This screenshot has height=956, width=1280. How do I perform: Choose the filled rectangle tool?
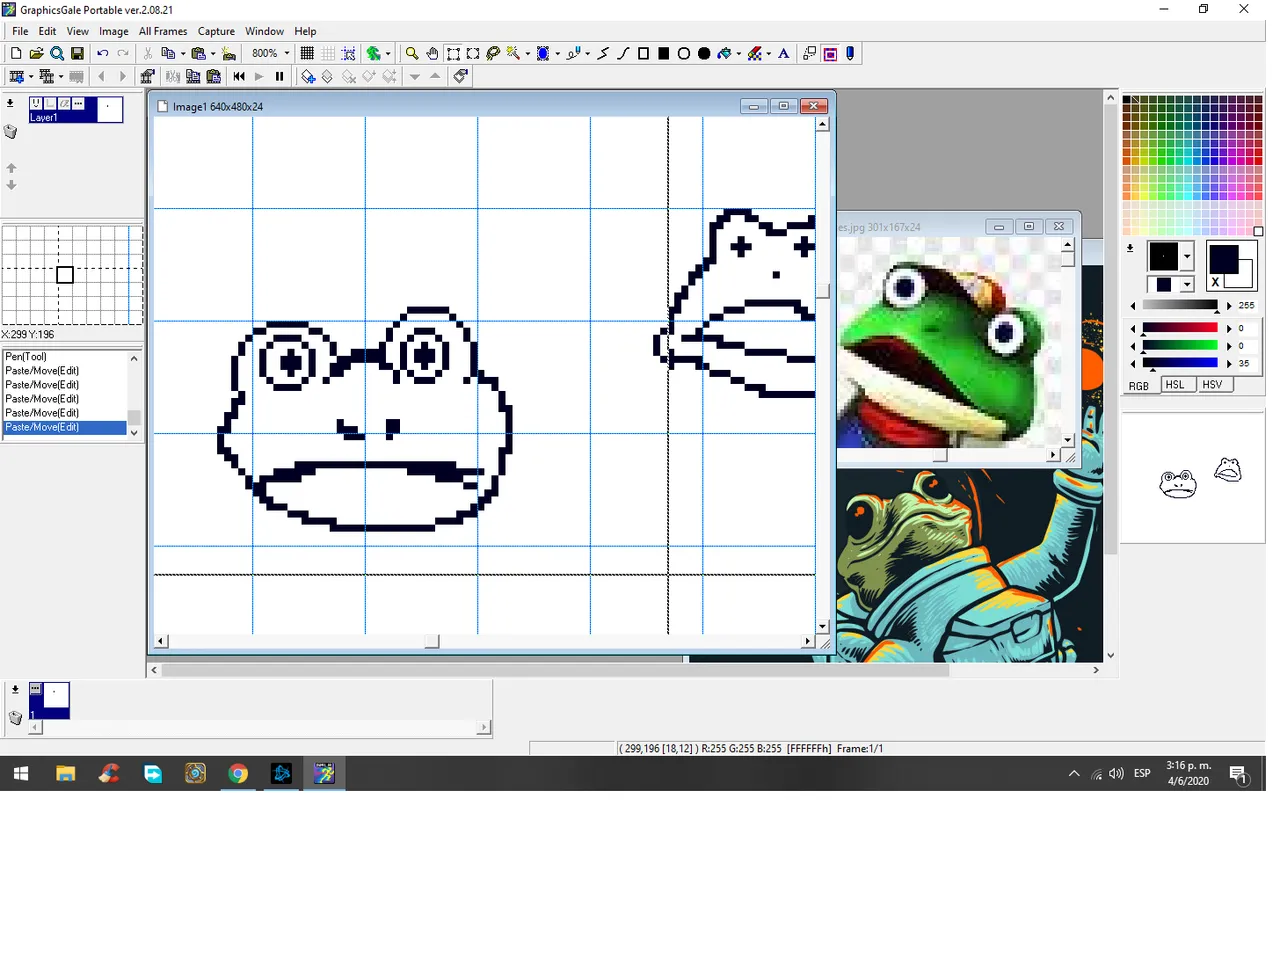663,54
